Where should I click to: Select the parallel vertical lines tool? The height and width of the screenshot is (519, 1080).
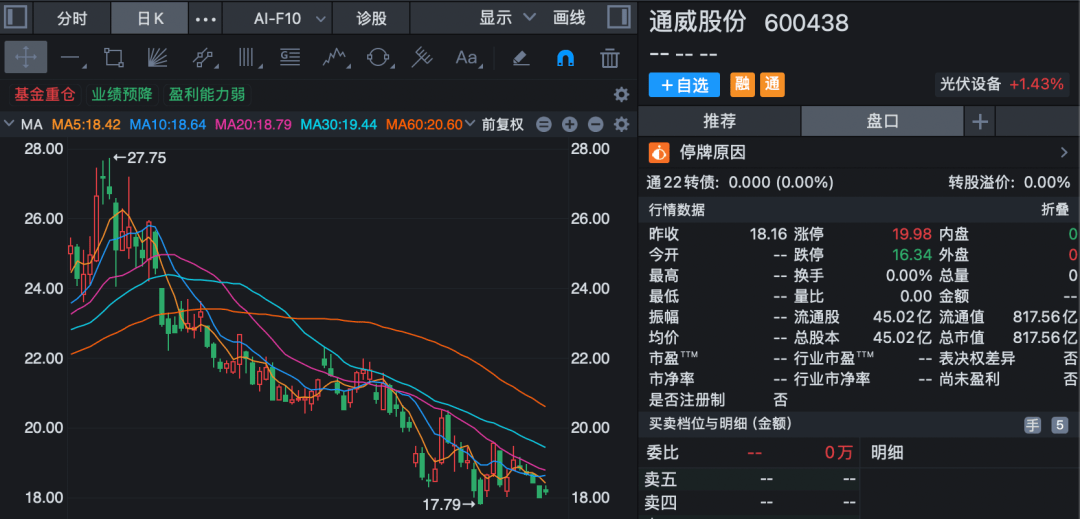[245, 57]
